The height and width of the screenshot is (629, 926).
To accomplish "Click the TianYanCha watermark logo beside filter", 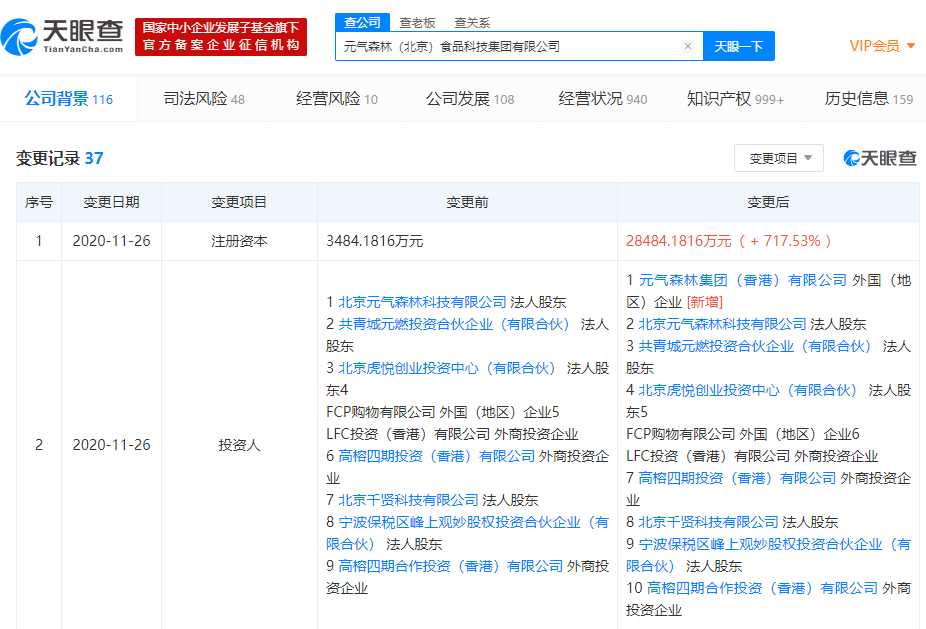I will click(880, 158).
